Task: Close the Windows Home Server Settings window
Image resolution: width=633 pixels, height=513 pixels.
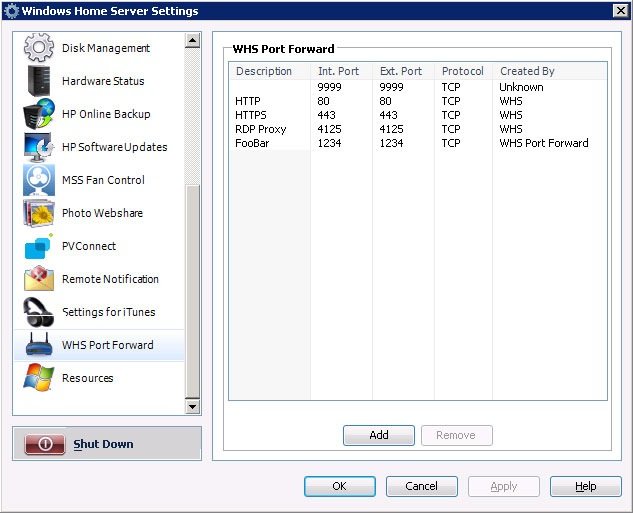Action: [x=620, y=10]
